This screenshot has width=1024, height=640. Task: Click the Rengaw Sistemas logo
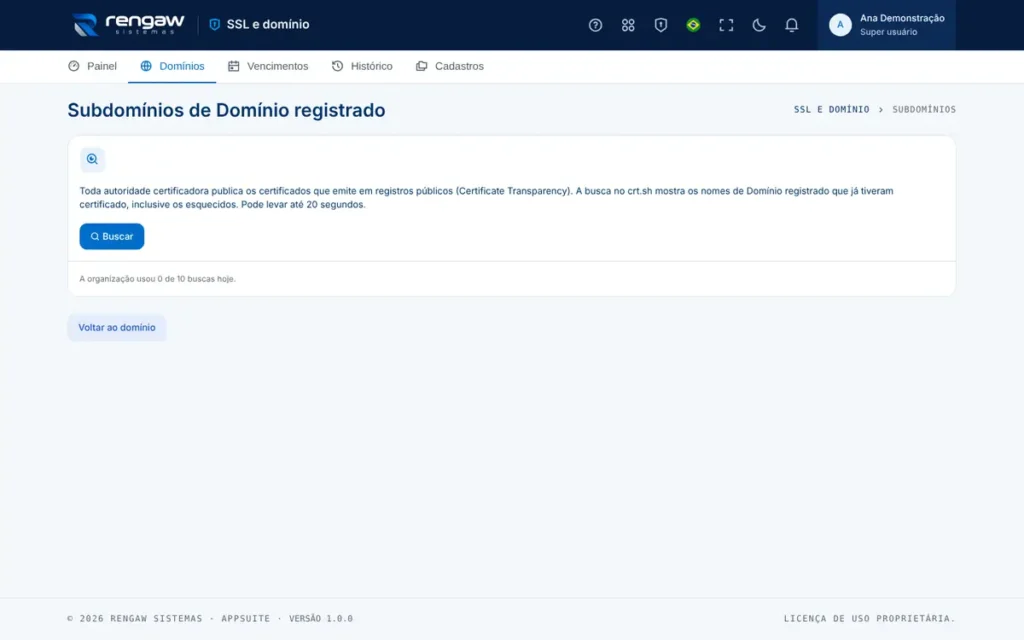pyautogui.click(x=129, y=25)
